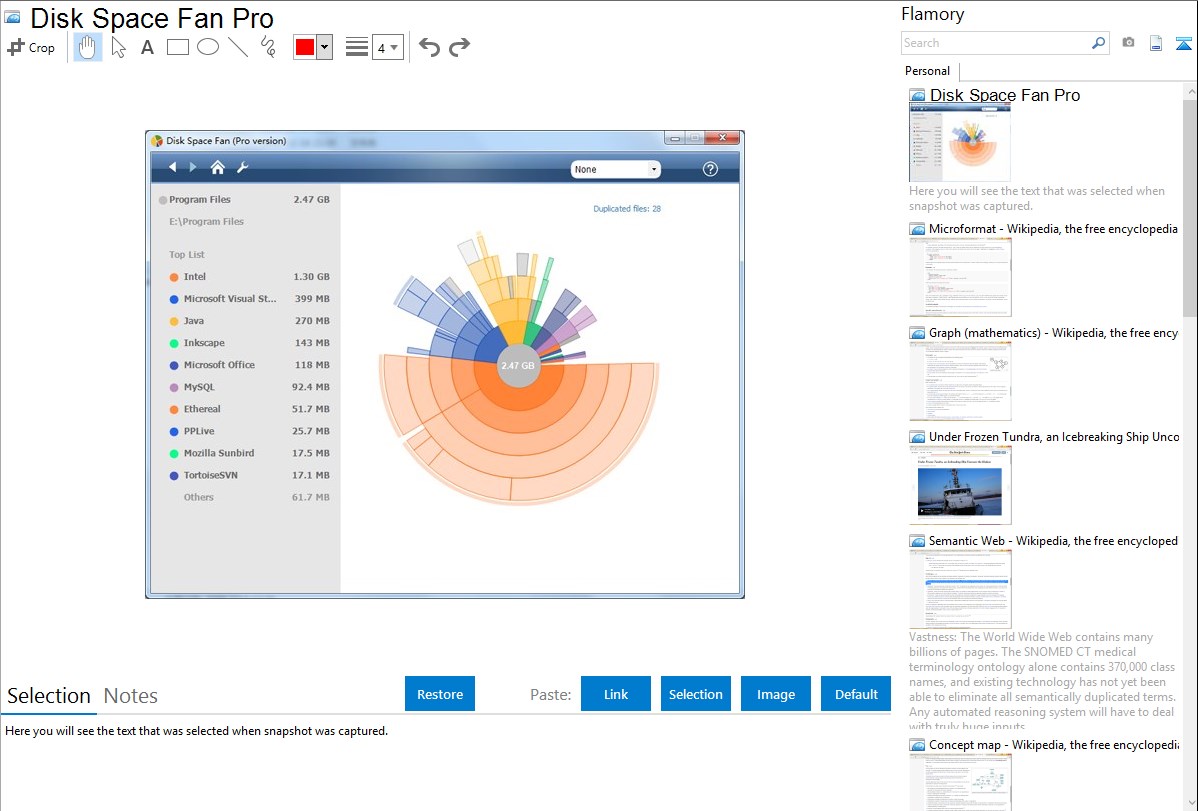Open the icebreaking ship snapshot thumbnail
This screenshot has width=1198, height=811.
(960, 485)
